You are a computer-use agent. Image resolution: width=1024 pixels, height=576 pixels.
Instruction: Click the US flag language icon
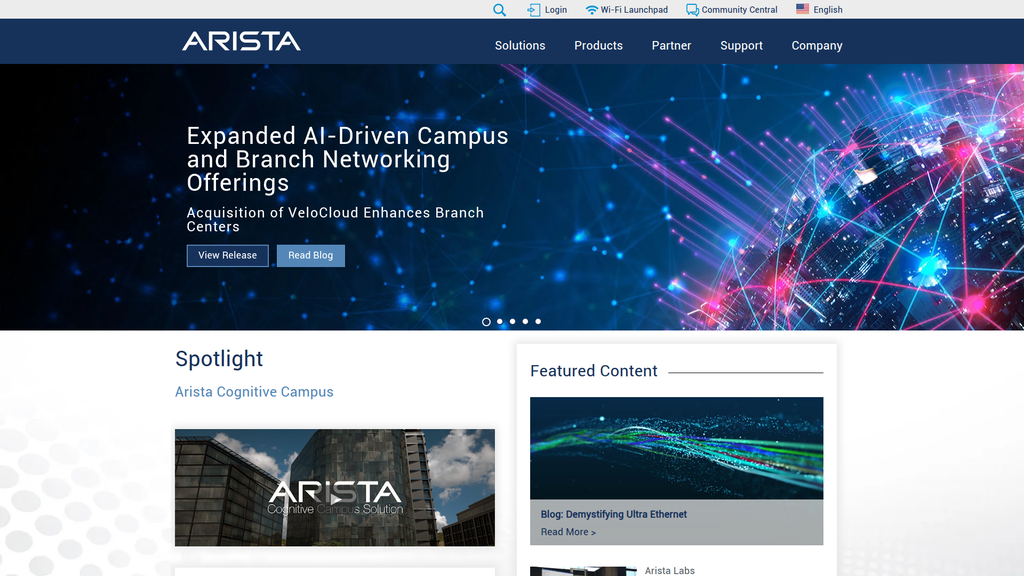[802, 9]
